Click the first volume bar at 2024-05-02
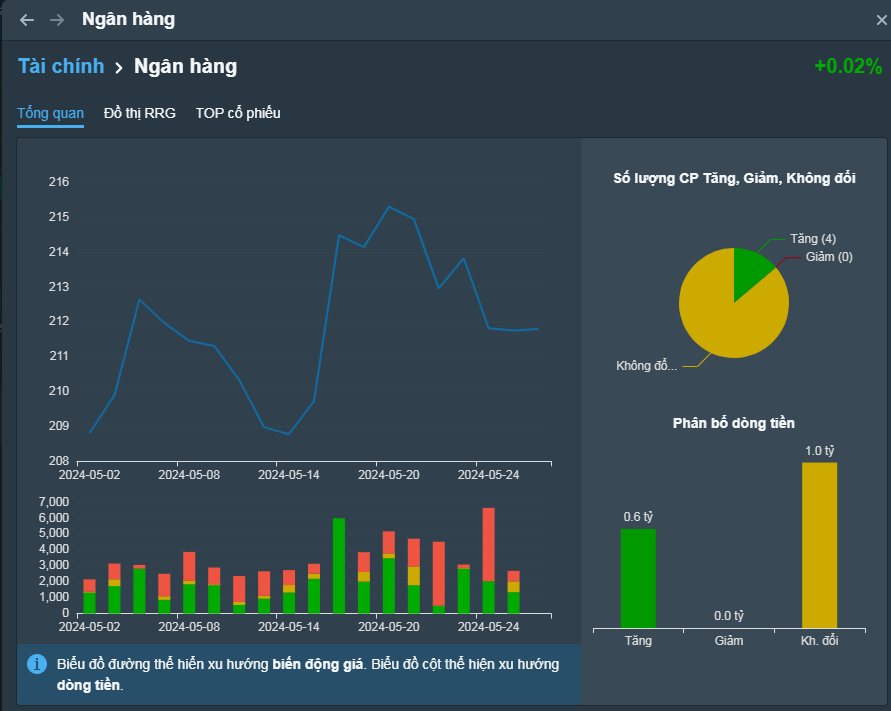Image resolution: width=891 pixels, height=711 pixels. coord(90,597)
